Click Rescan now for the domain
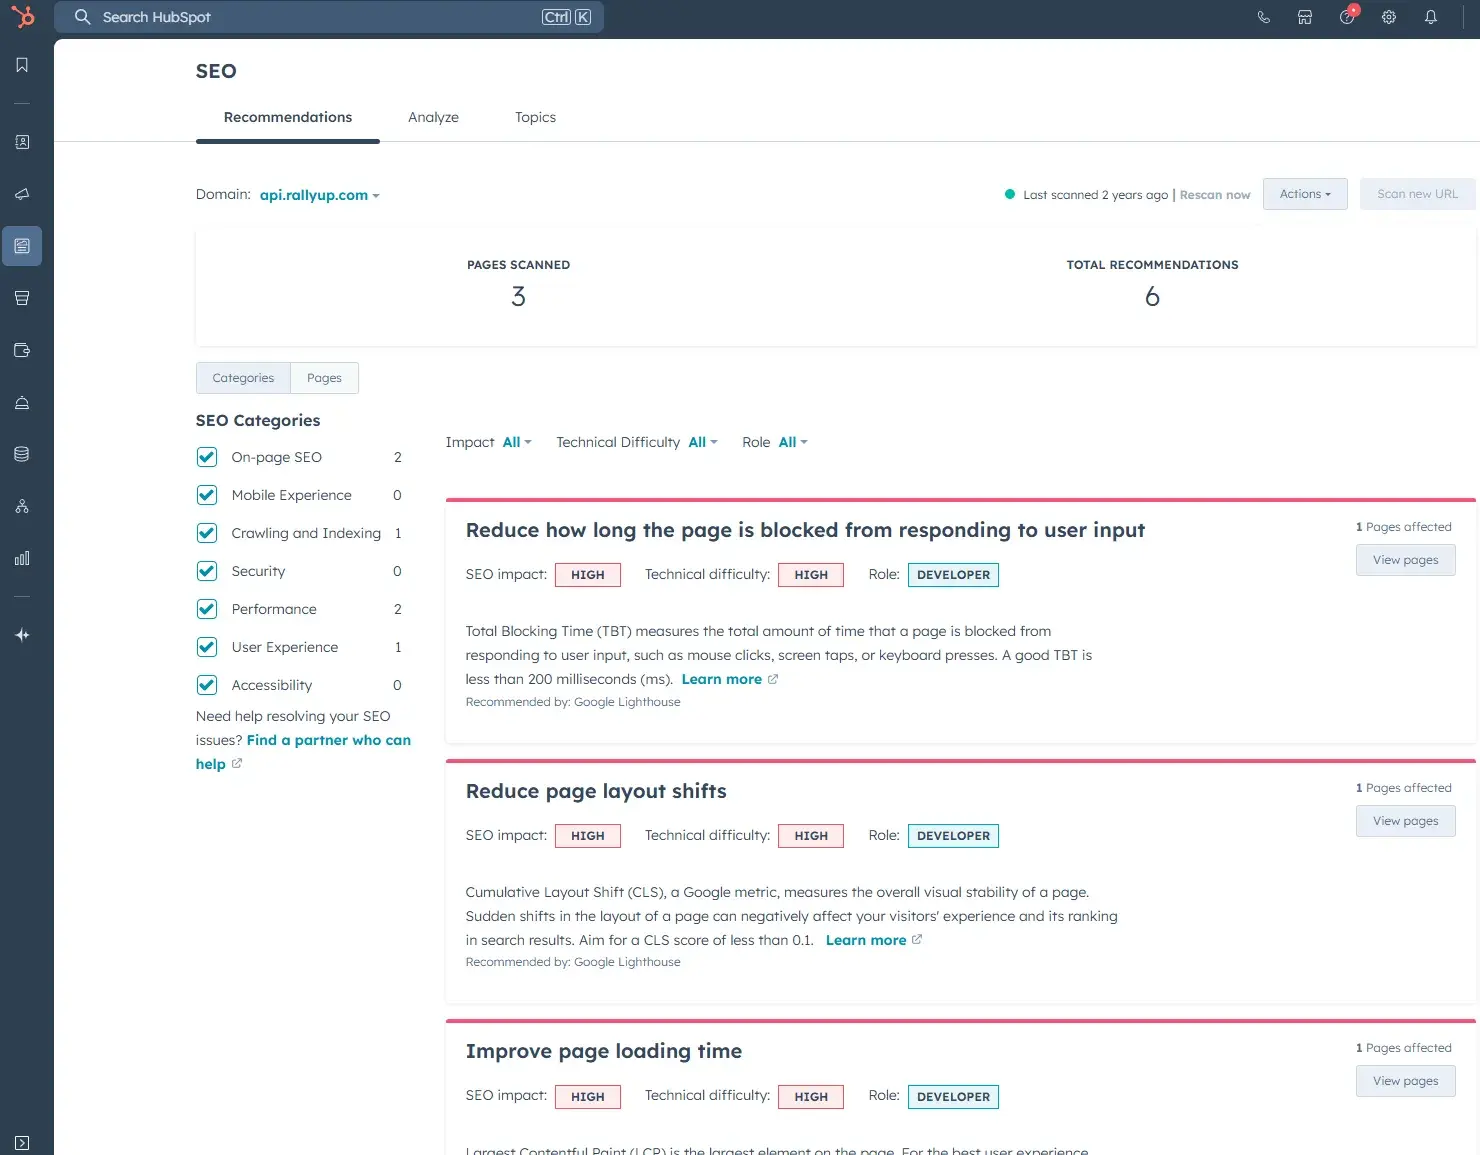The image size is (1480, 1155). click(1215, 194)
